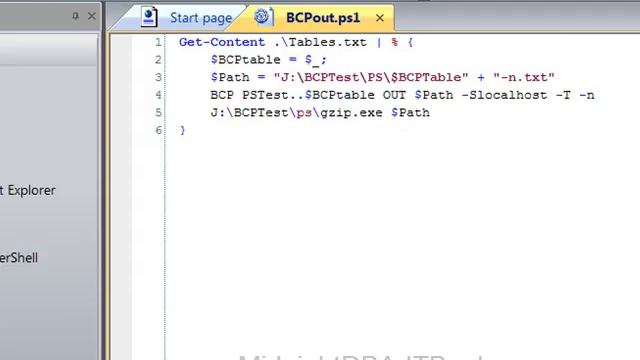
Task: Open the PowerShell panel item
Action: [x=19, y=258]
